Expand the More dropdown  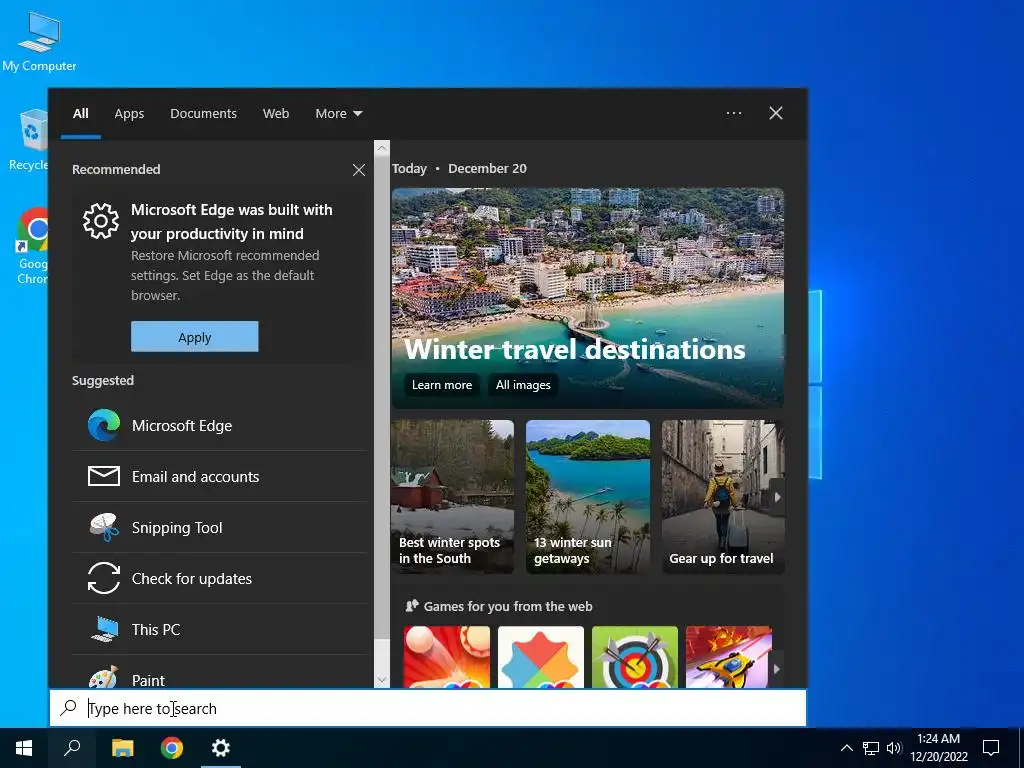[338, 114]
